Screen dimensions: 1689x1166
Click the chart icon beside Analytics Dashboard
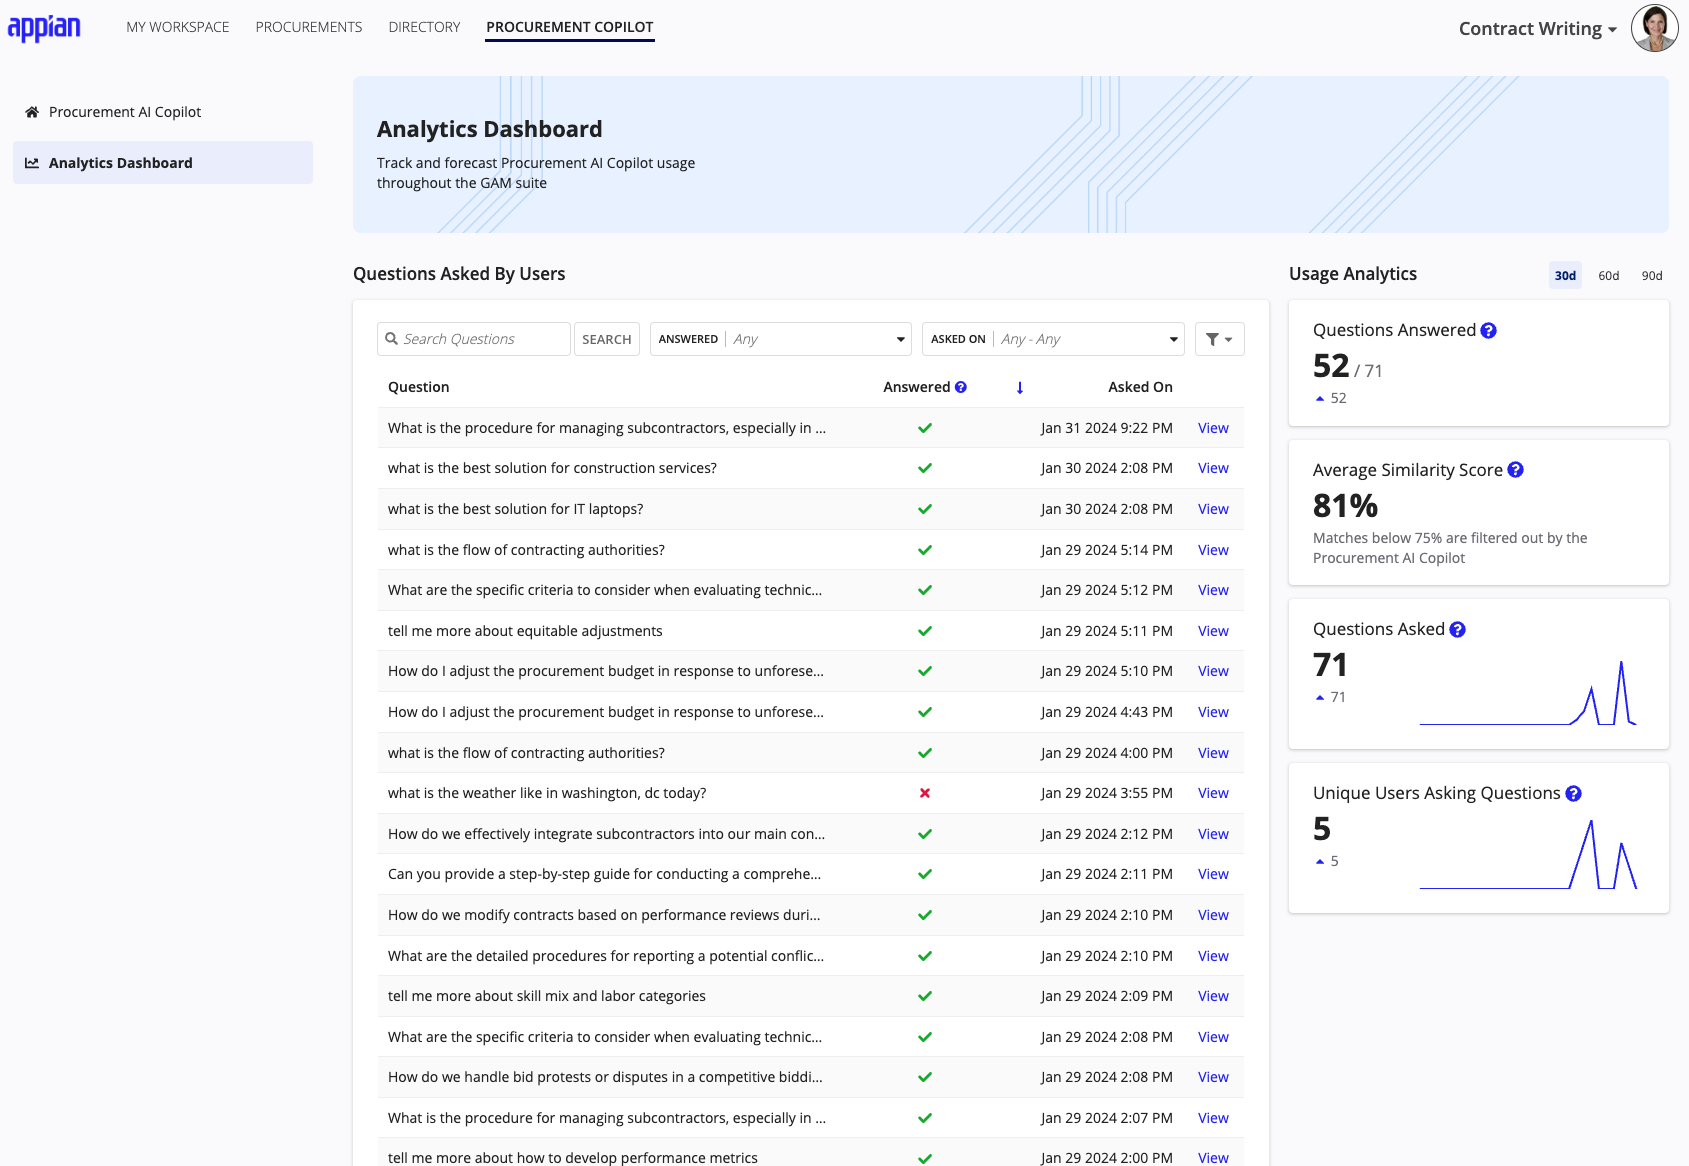(32, 163)
